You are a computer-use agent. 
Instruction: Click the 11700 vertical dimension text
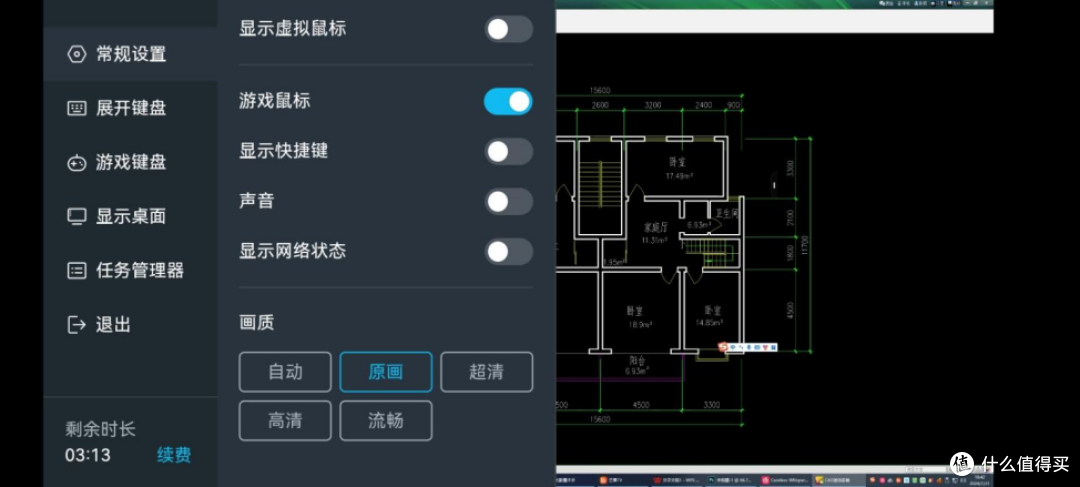[804, 245]
